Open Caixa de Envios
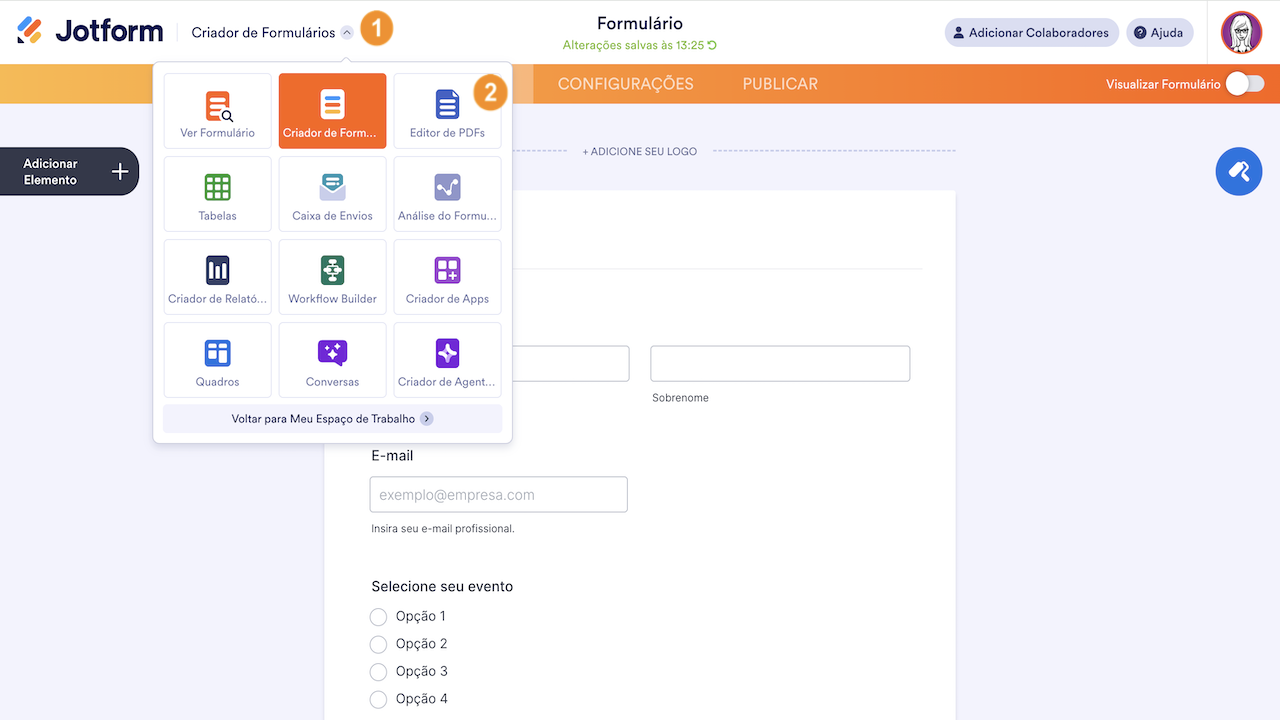The width and height of the screenshot is (1280, 720). click(332, 193)
